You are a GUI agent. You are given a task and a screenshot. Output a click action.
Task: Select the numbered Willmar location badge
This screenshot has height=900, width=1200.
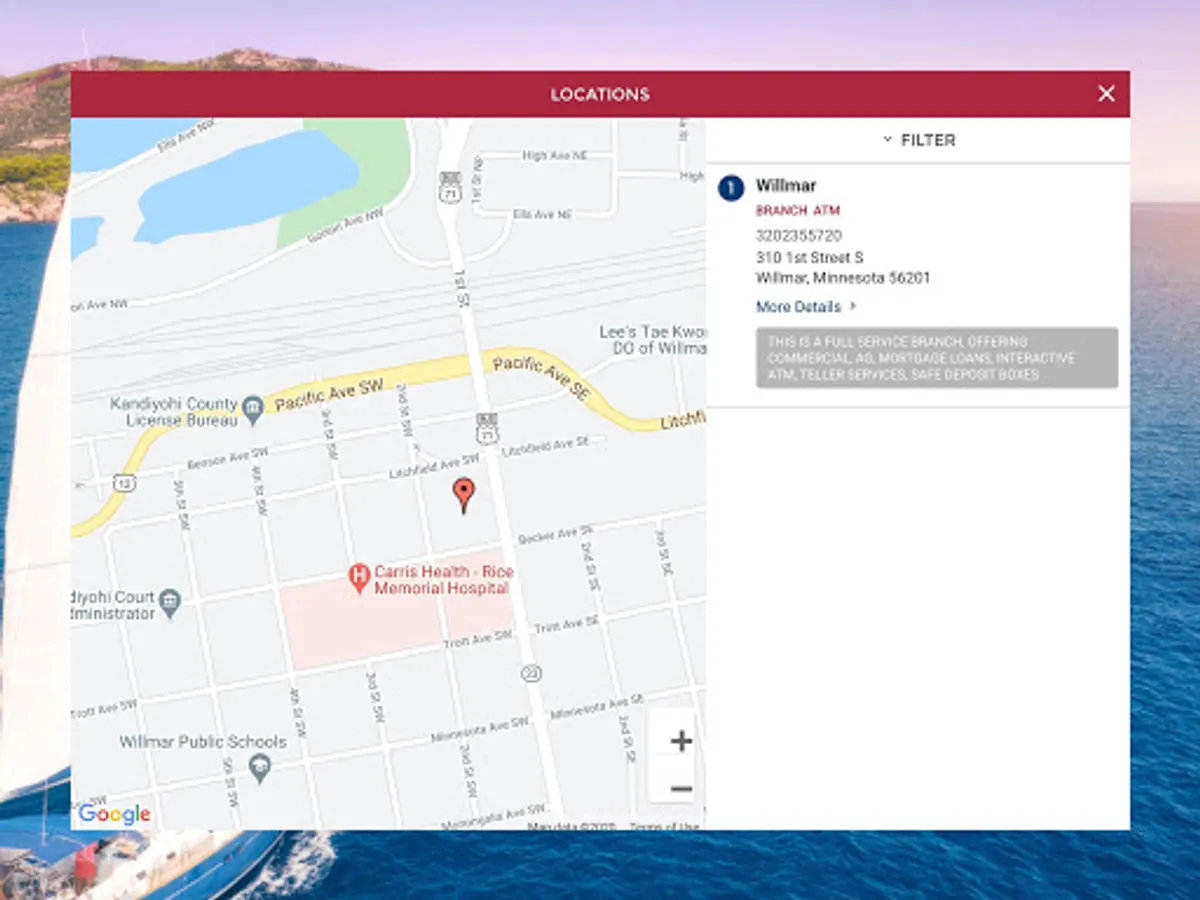[731, 187]
